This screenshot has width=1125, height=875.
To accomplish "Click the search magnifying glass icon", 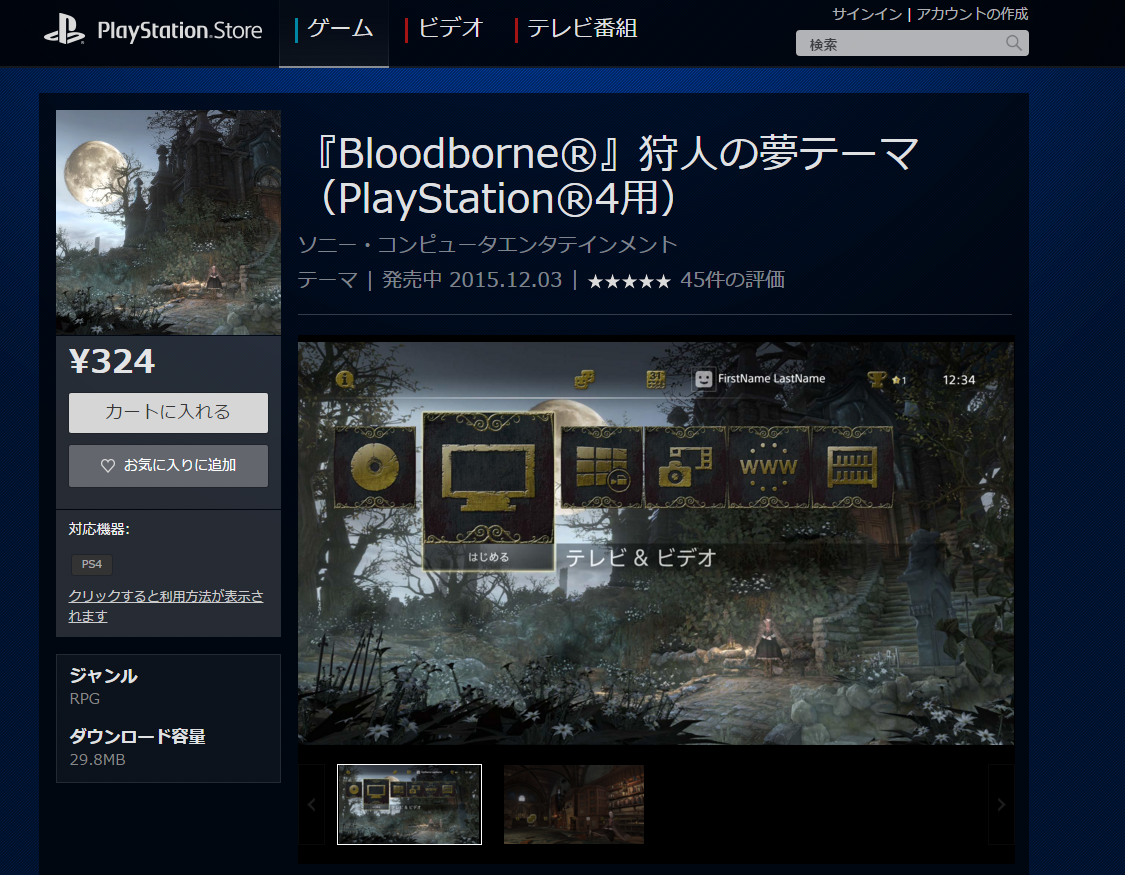I will coord(1013,43).
